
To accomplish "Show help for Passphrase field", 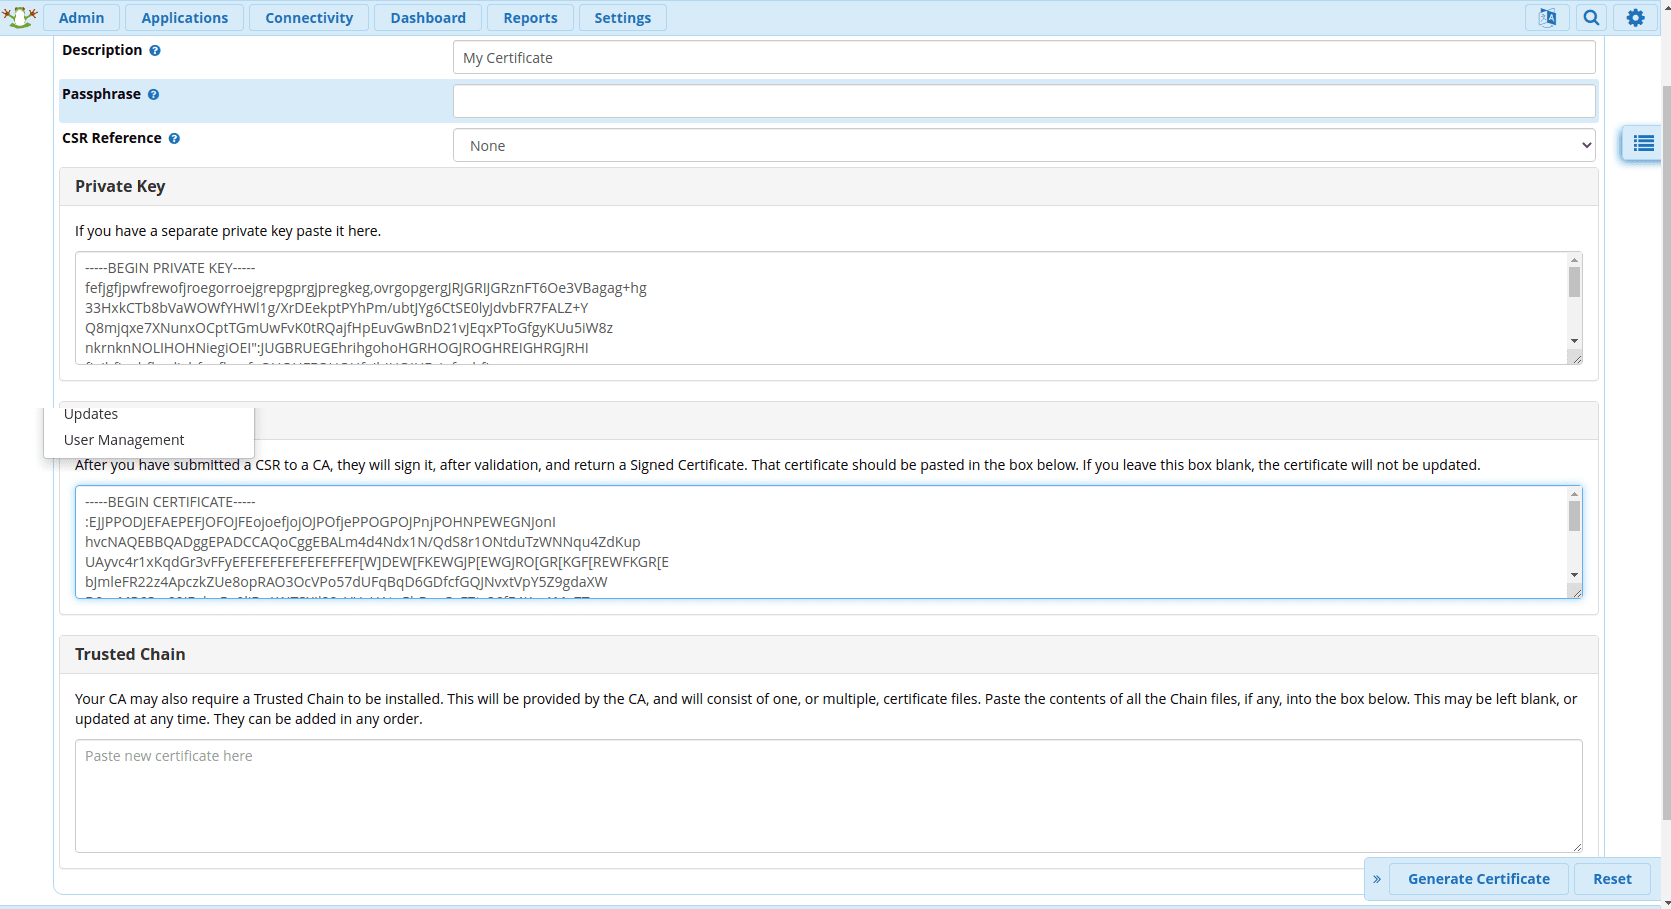I will click(x=153, y=94).
